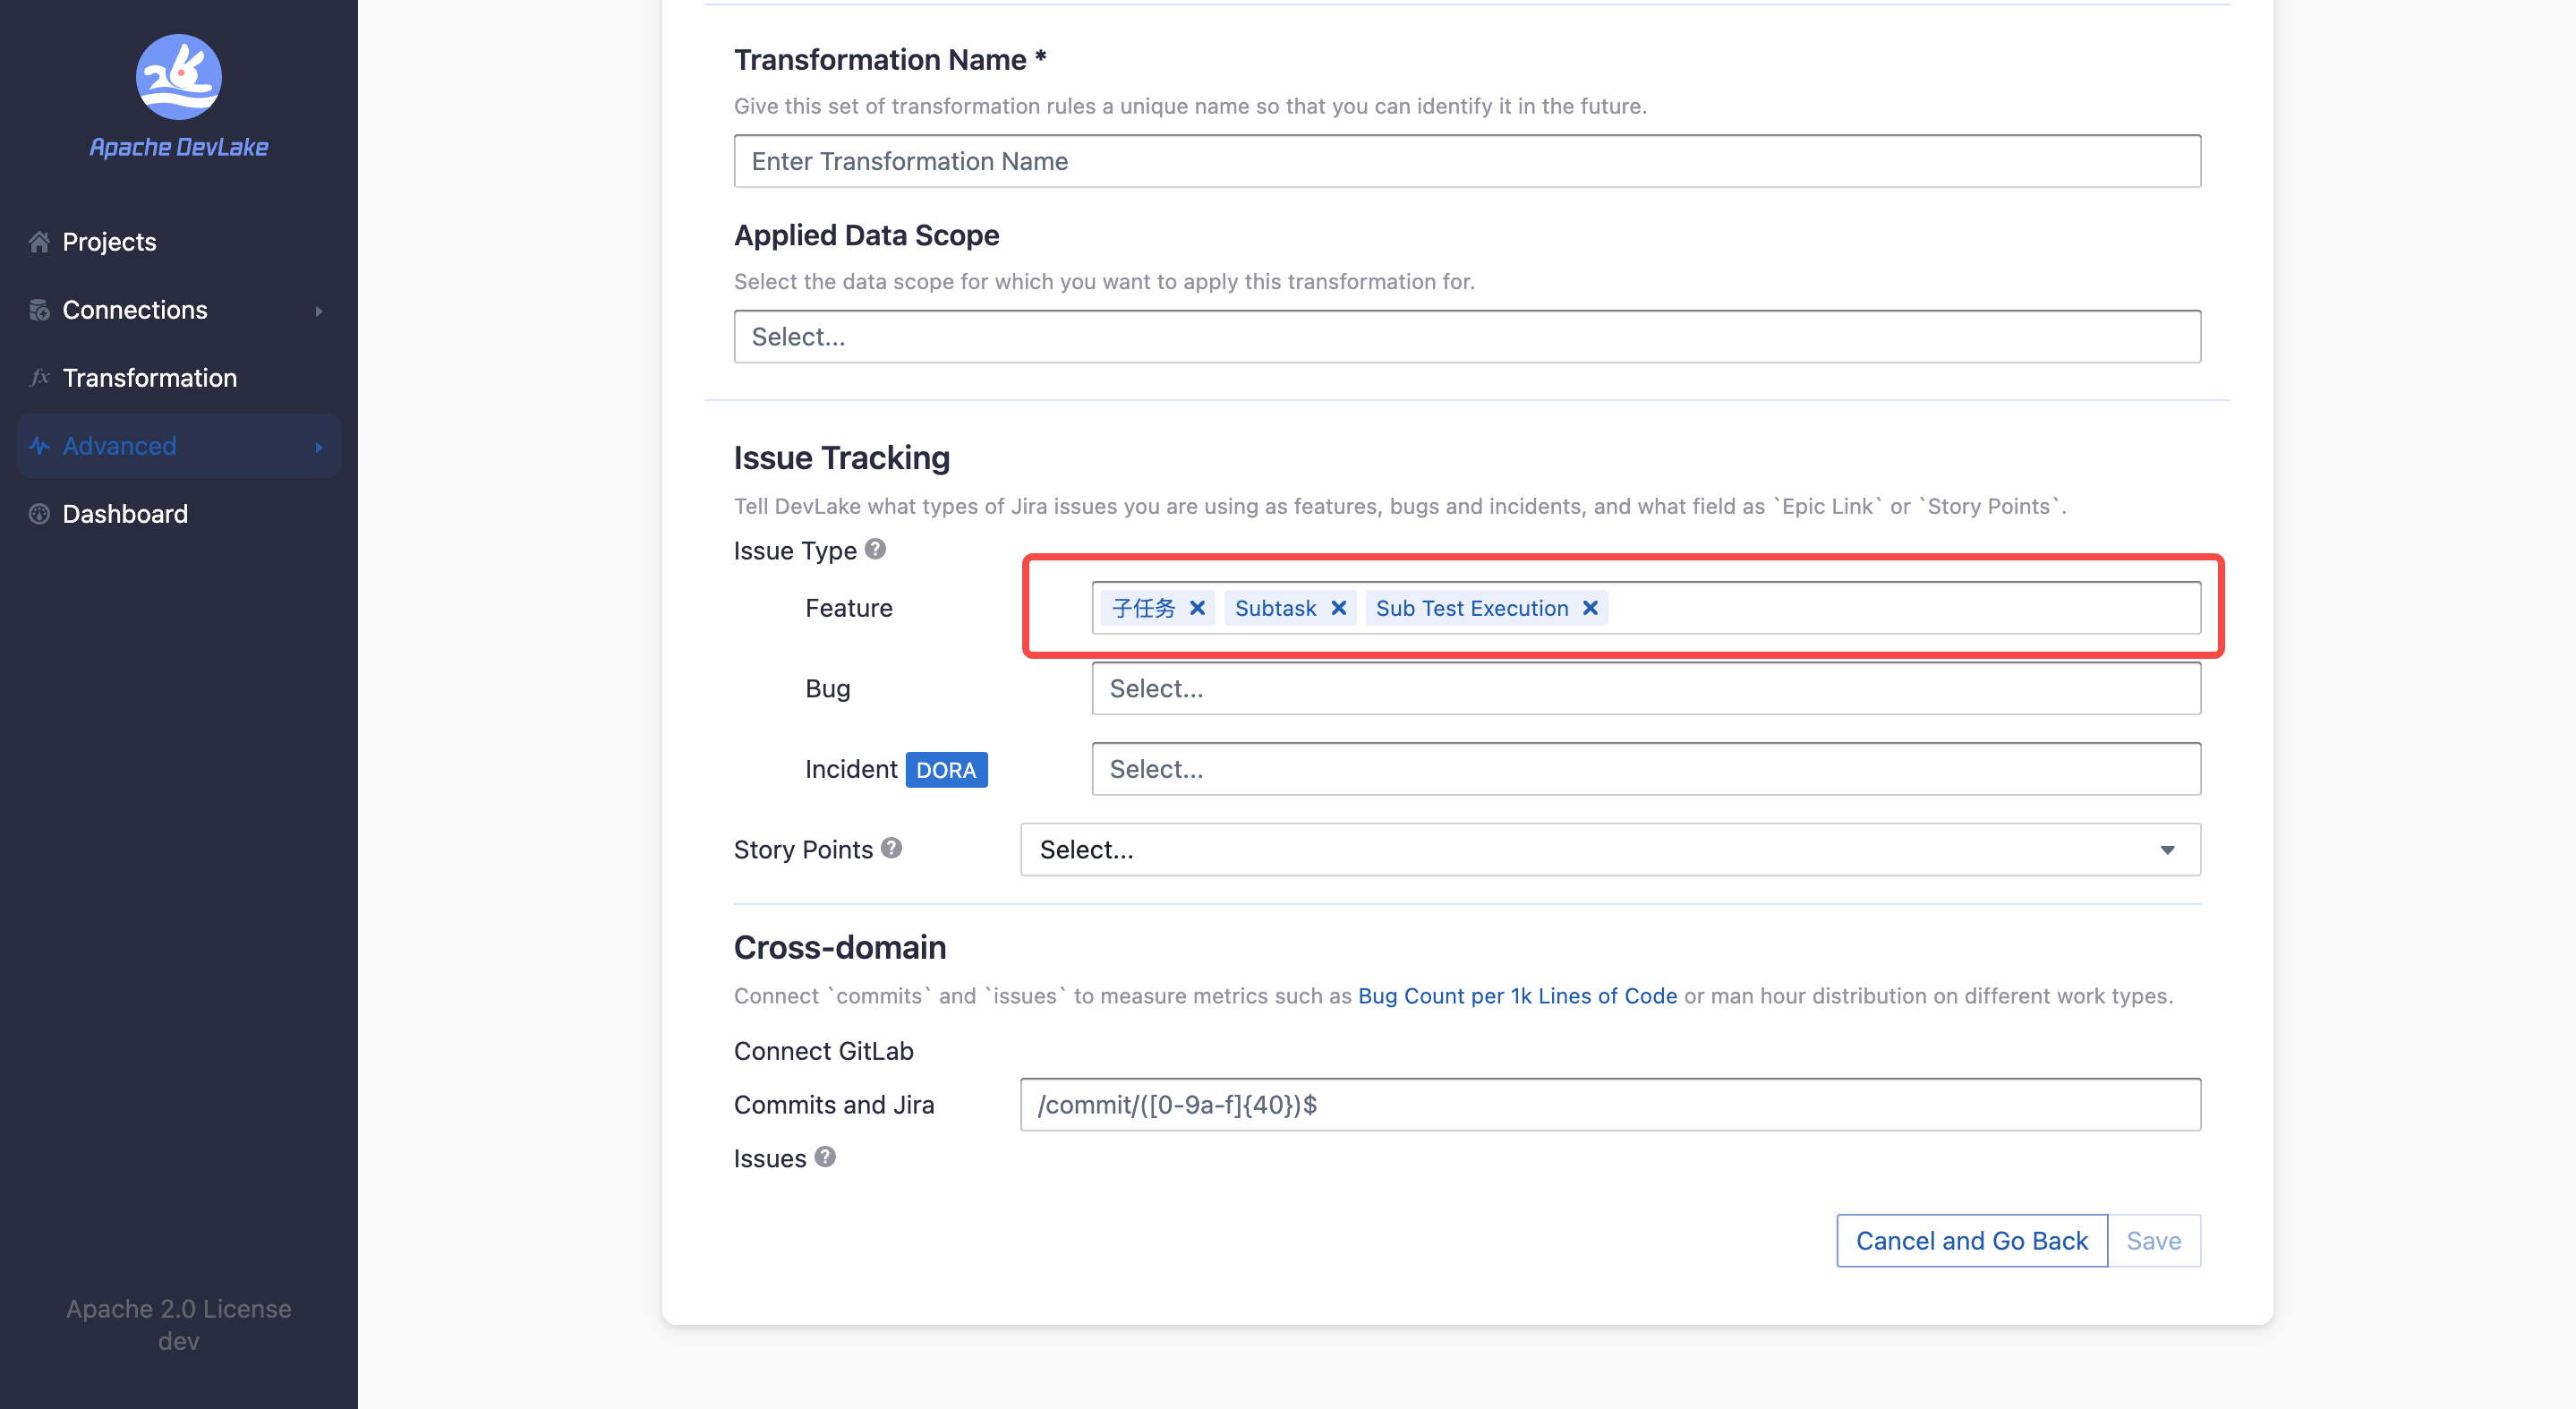Screen dimensions: 2576x1409
Task: Focus the Transformation Name input field
Action: tap(1466, 161)
